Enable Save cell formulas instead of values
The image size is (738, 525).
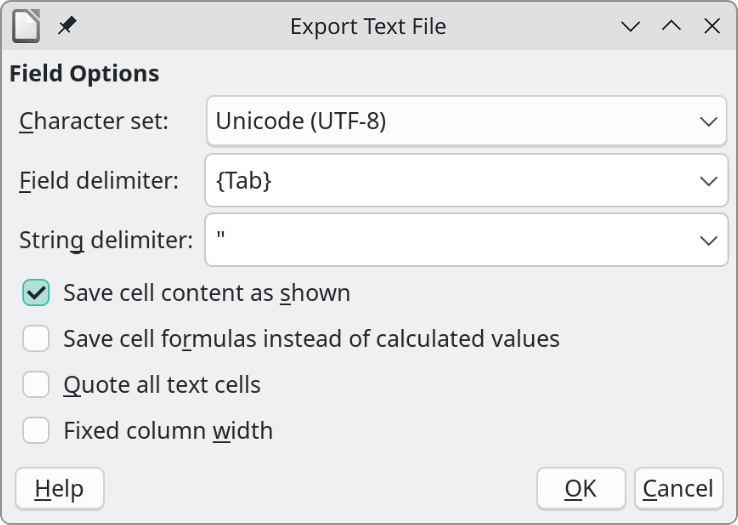37,339
